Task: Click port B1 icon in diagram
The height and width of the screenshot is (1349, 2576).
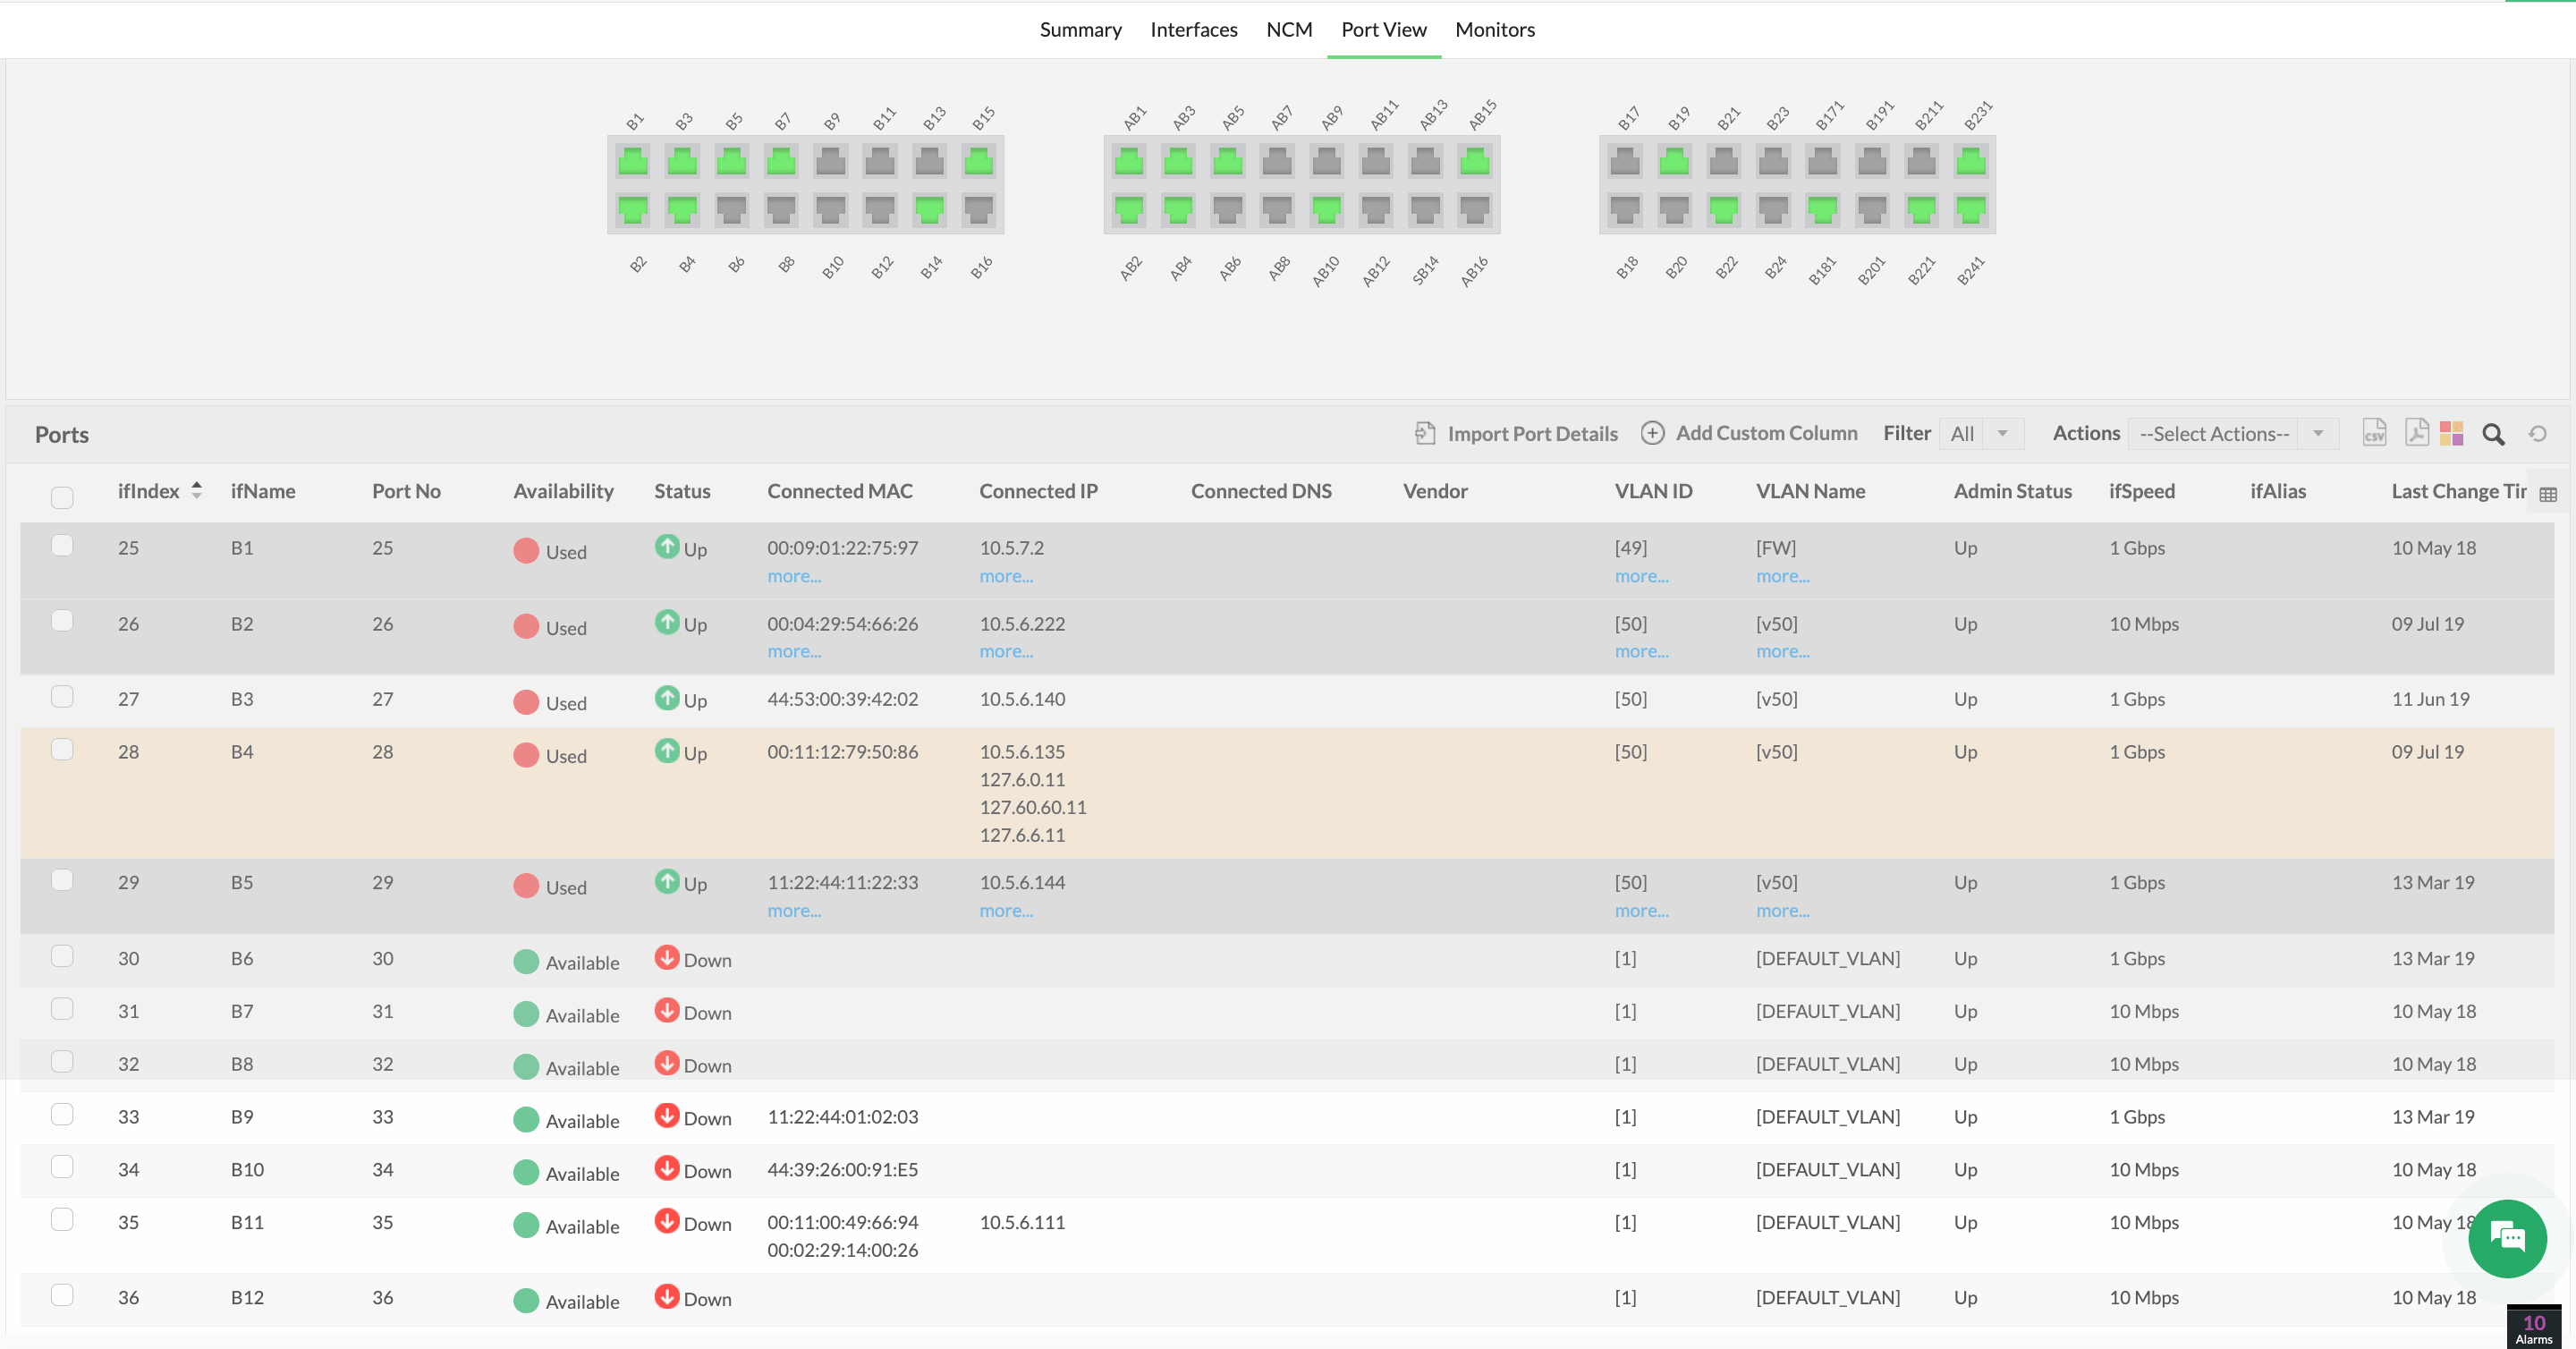Action: (633, 161)
